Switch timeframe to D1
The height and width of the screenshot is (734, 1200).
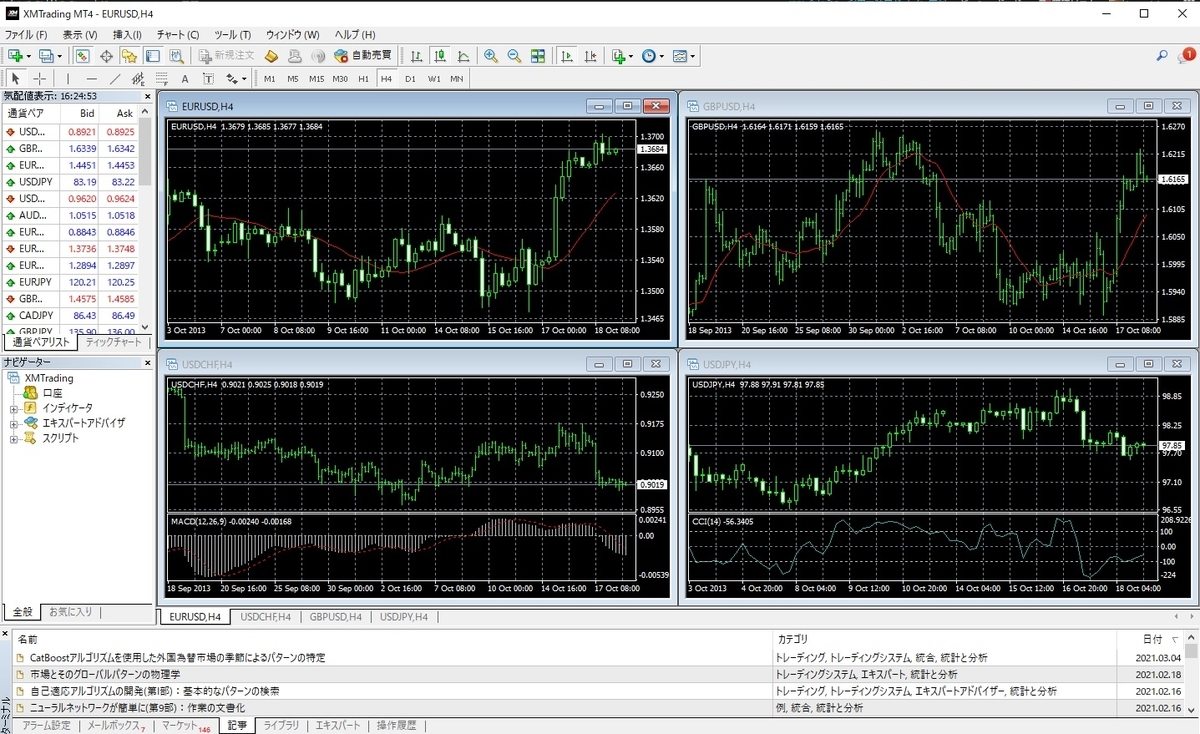[x=410, y=78]
